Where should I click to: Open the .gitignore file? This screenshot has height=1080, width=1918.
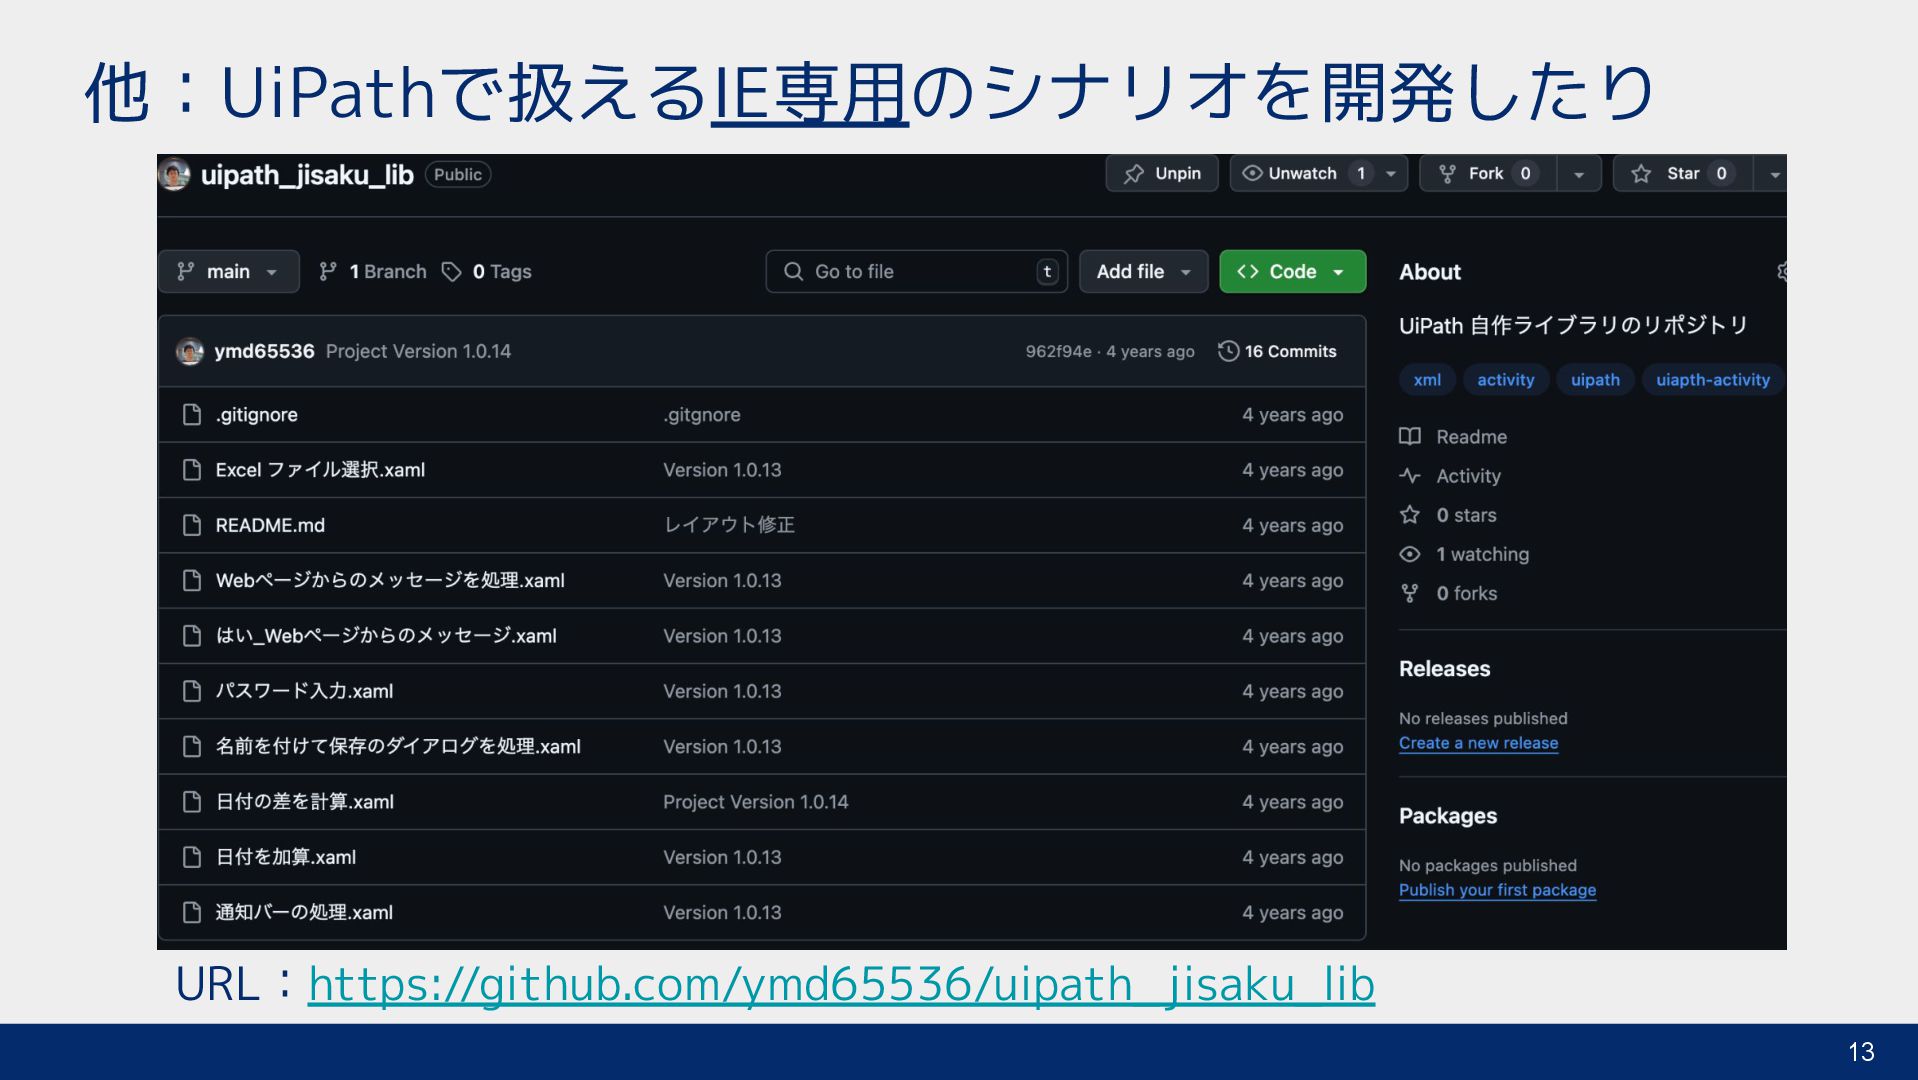pyautogui.click(x=256, y=415)
